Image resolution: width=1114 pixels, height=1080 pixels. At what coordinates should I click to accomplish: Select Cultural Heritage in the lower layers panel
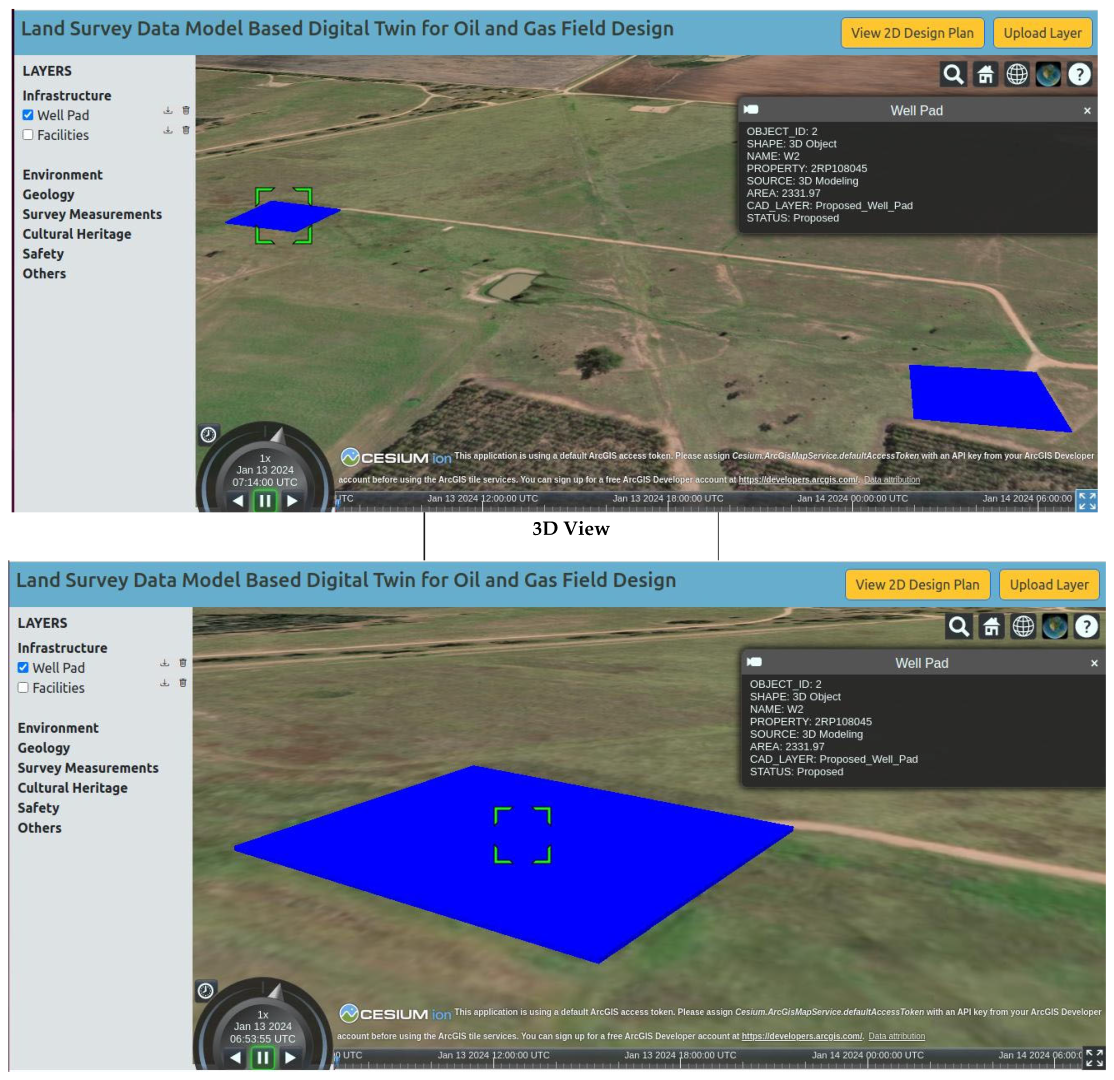[x=72, y=788]
